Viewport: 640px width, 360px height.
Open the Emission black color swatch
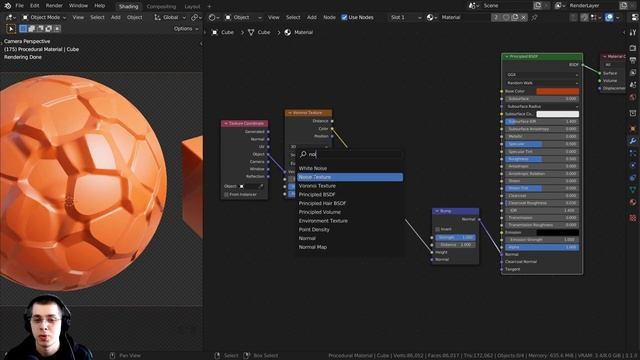click(558, 232)
